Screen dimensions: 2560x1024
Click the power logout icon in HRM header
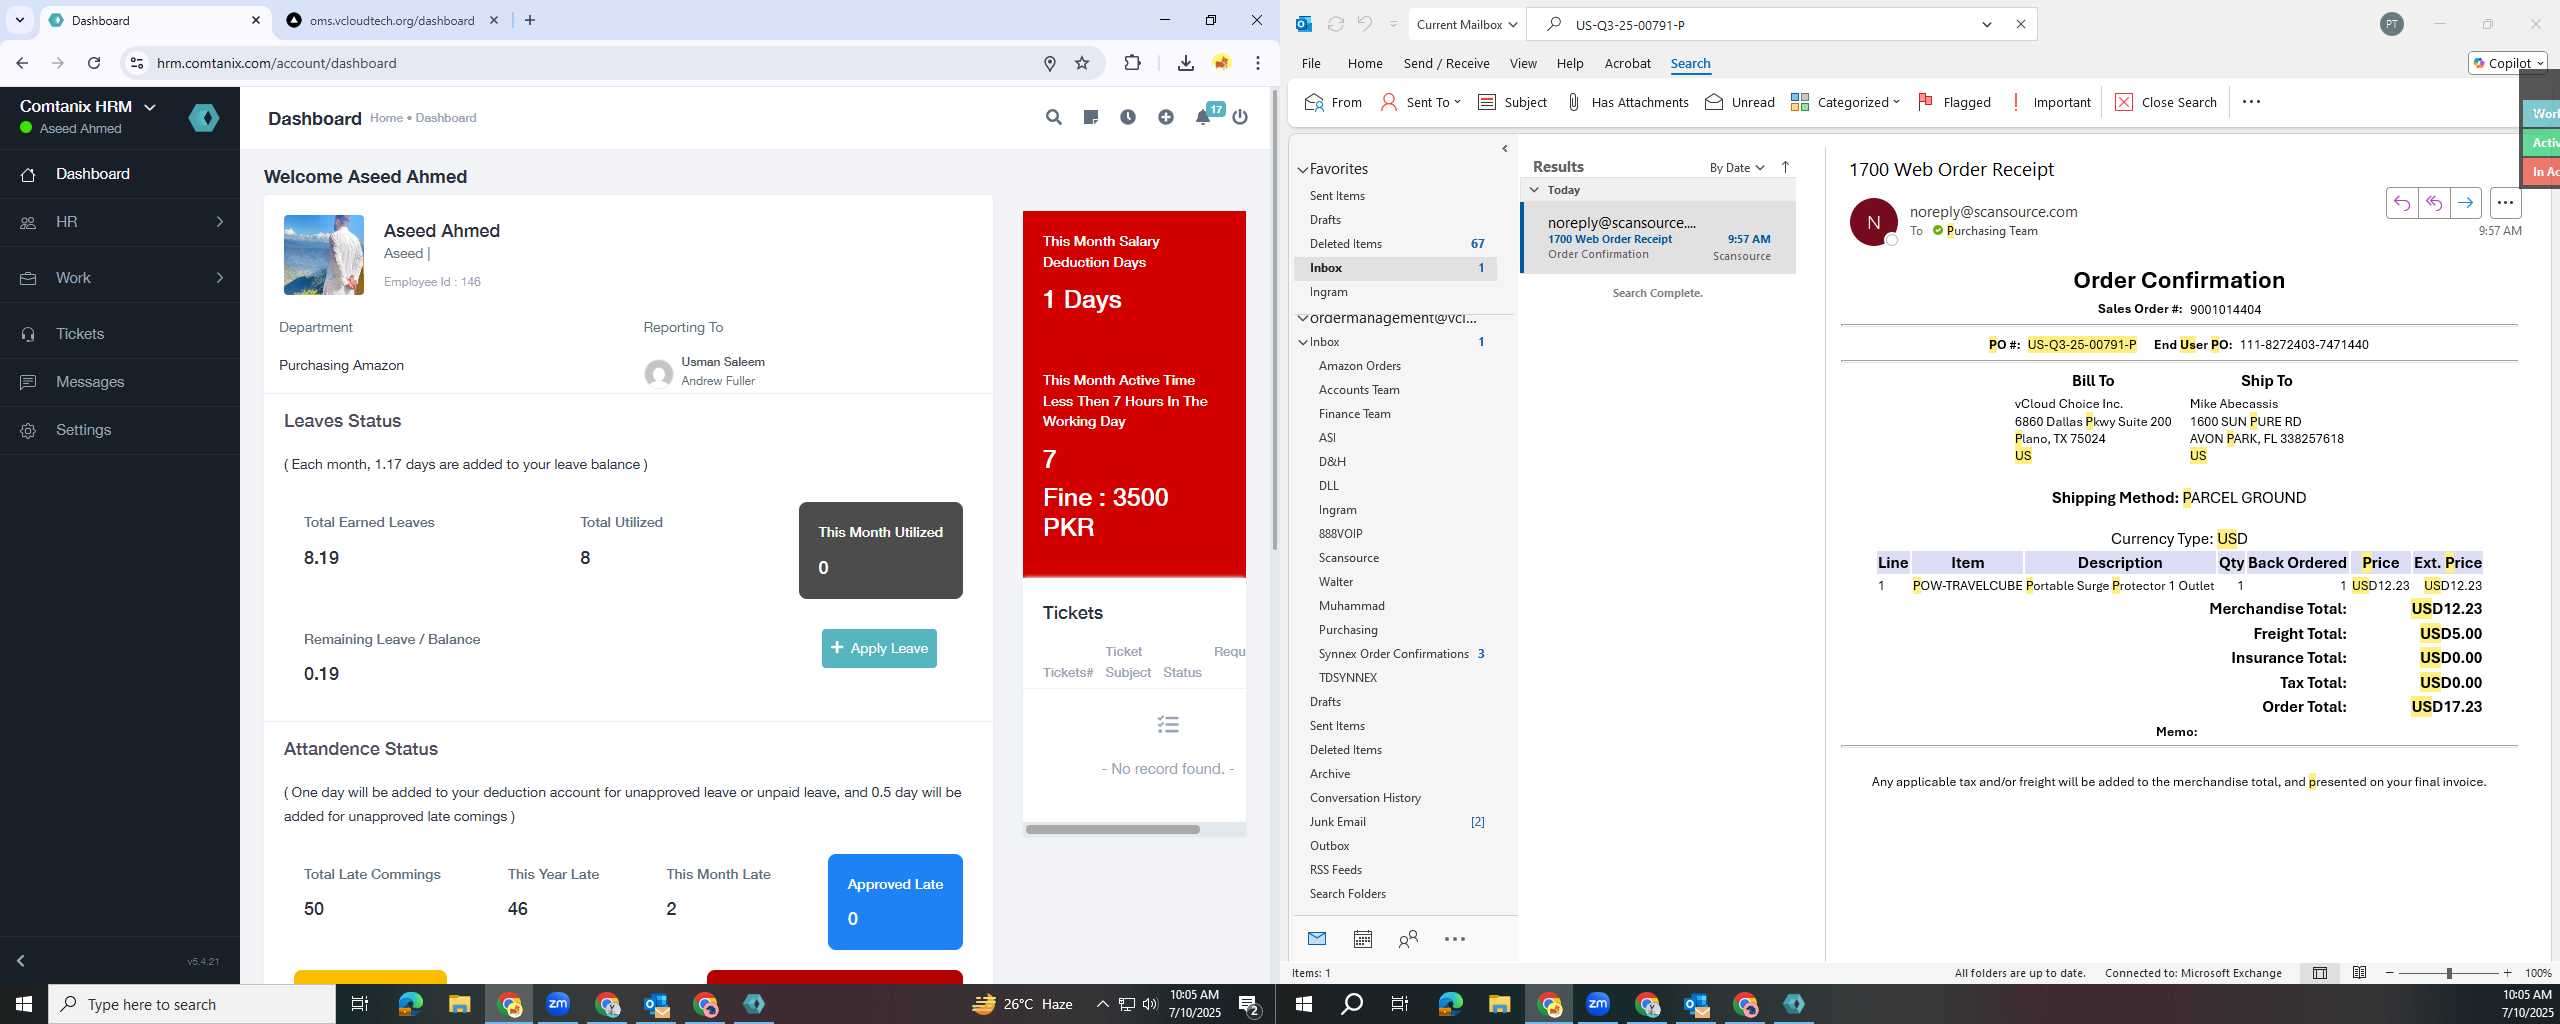click(x=1240, y=117)
